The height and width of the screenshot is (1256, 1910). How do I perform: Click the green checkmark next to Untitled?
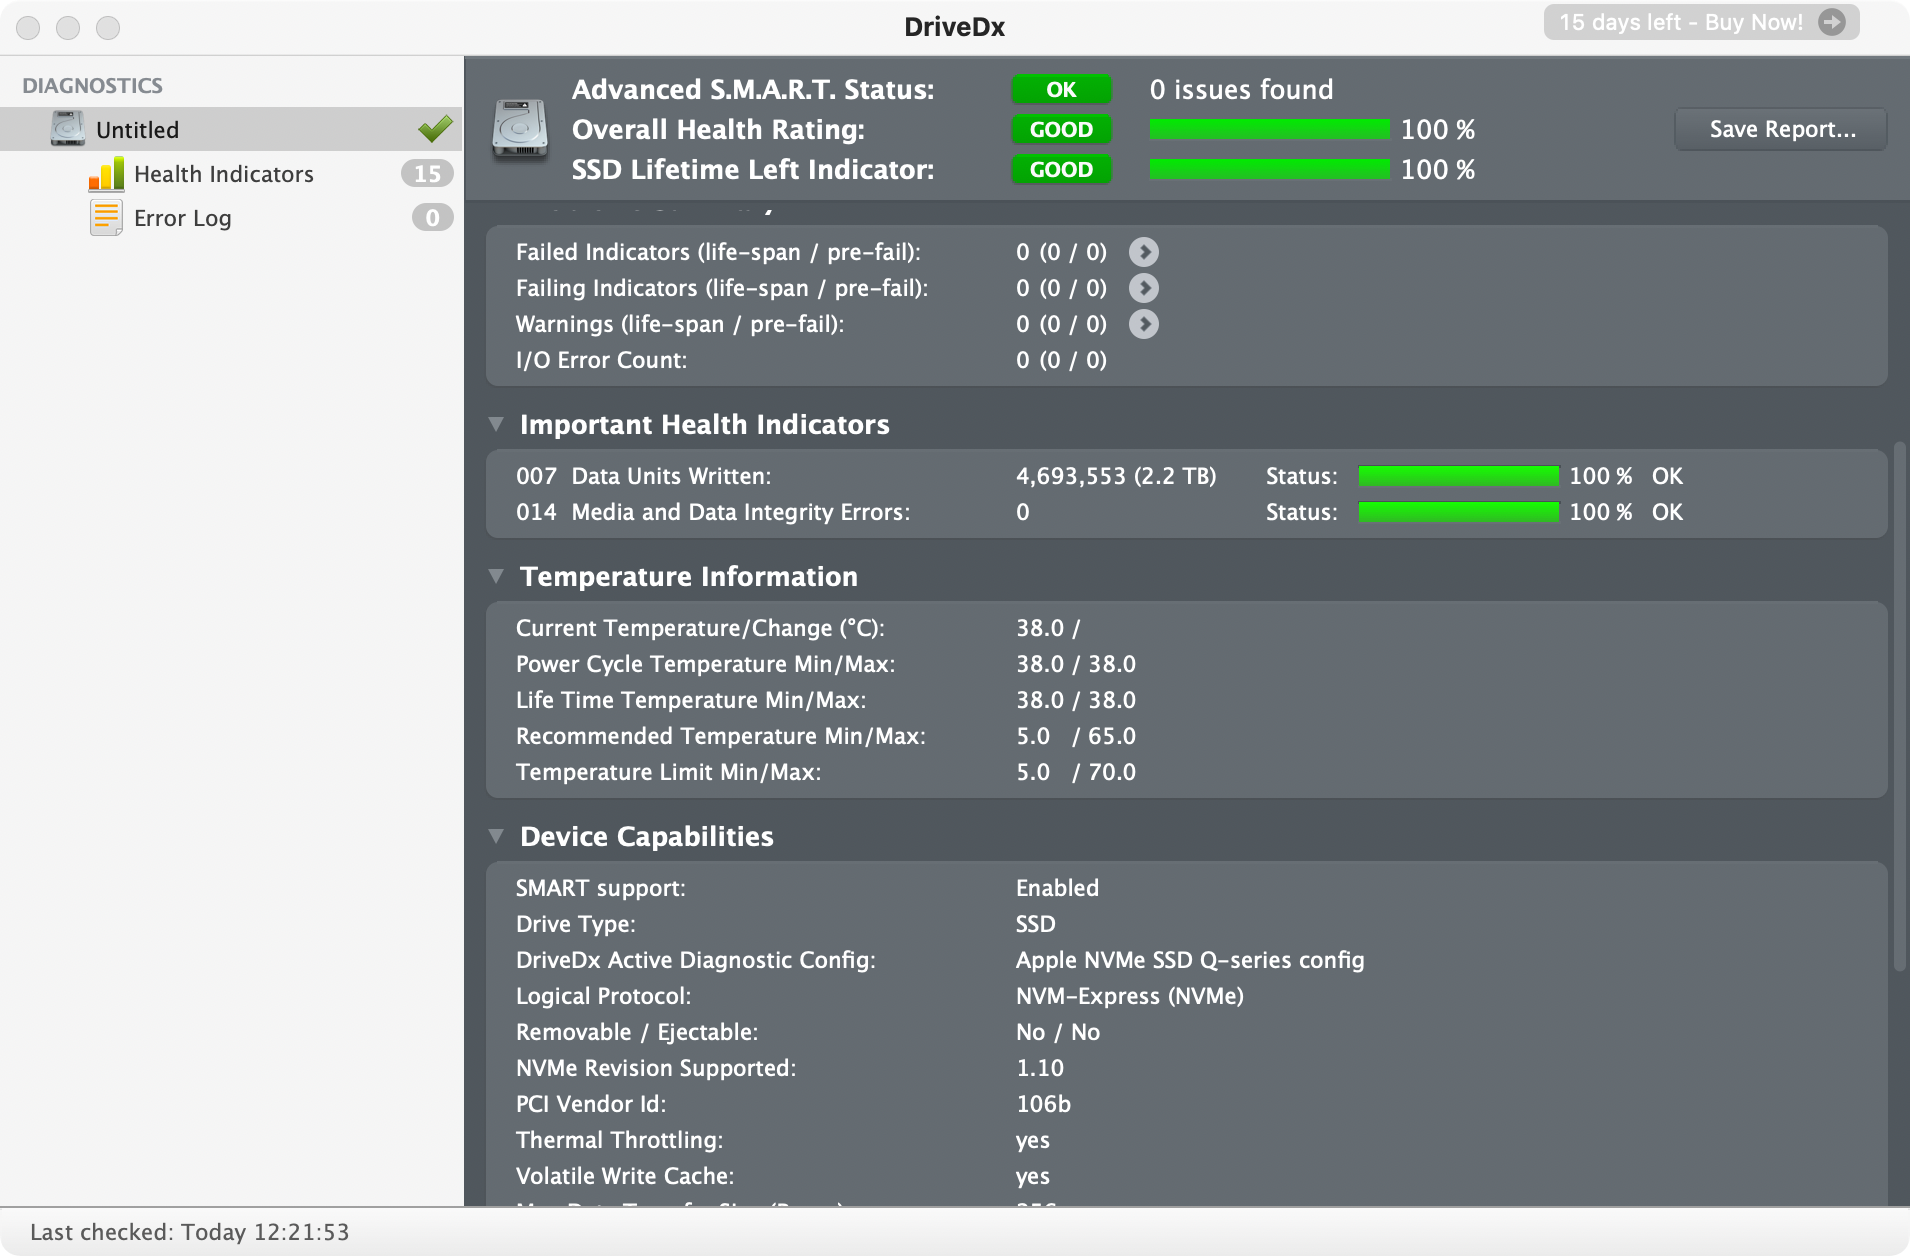click(435, 129)
